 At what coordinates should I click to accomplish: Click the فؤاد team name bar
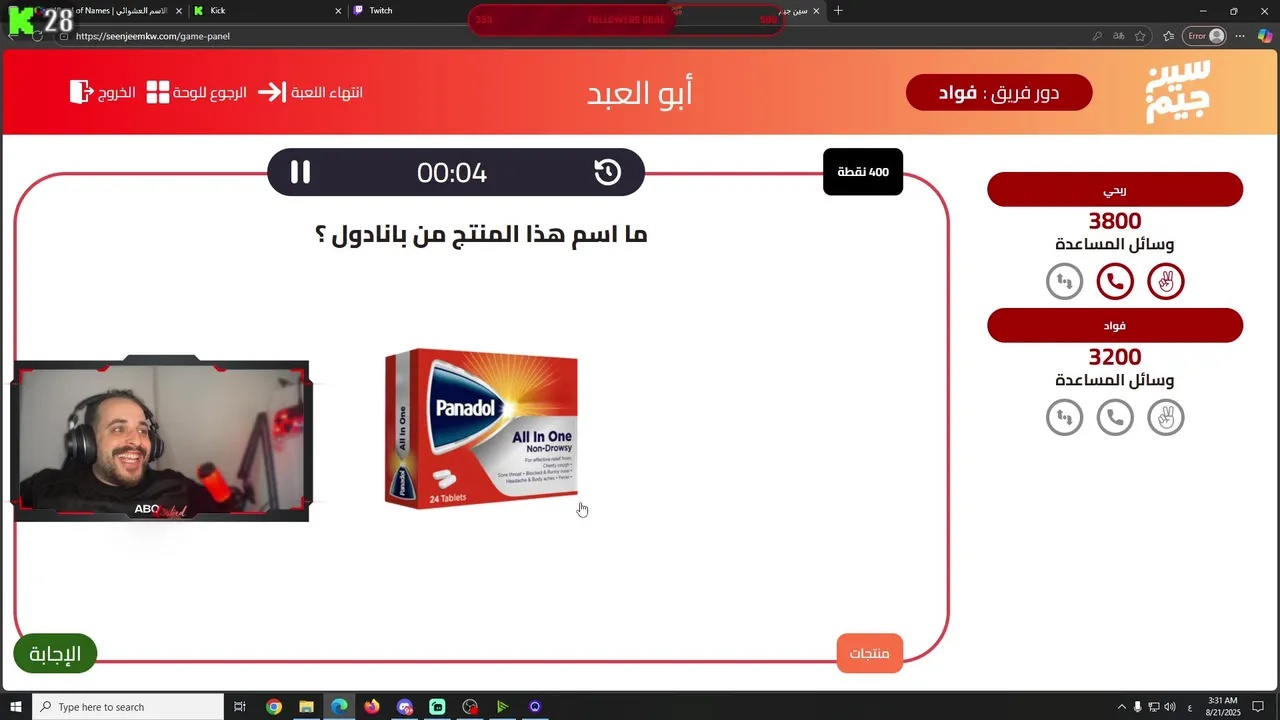click(1115, 325)
